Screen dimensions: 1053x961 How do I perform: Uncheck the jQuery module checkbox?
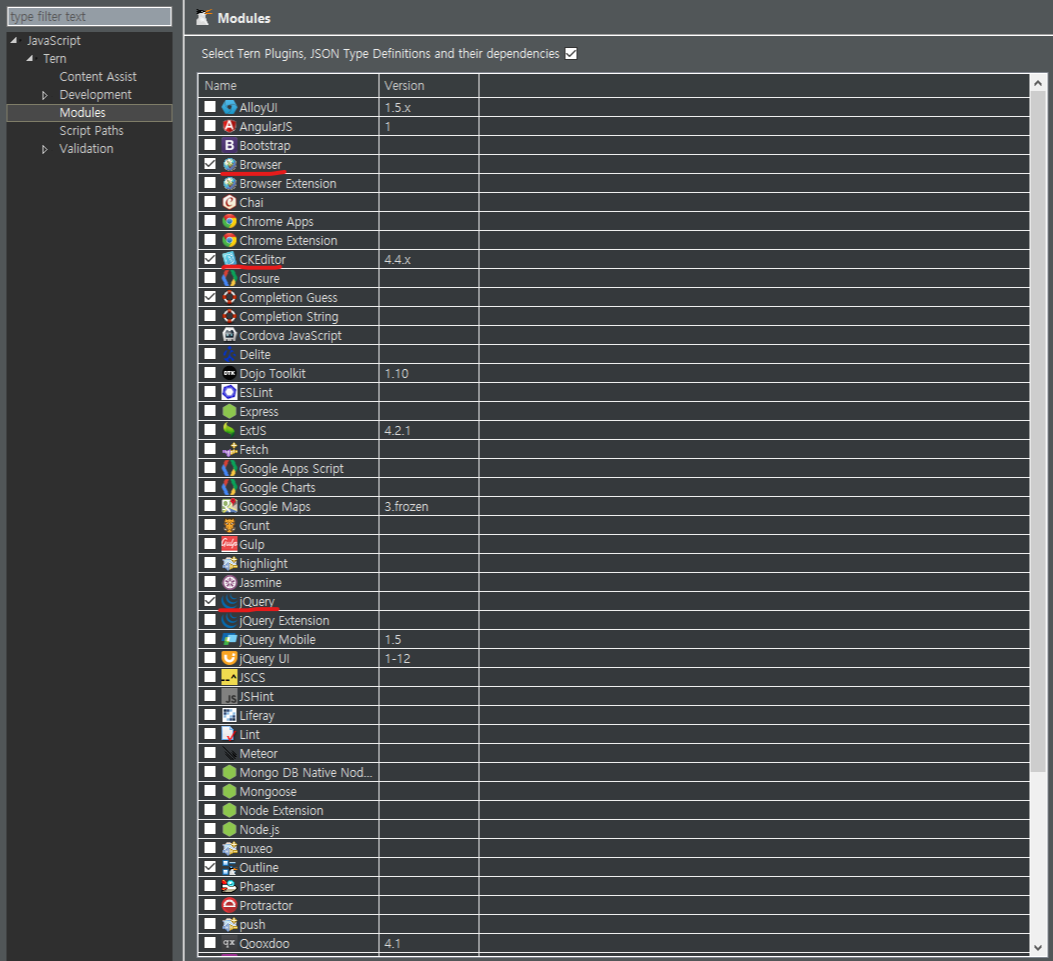pos(210,601)
